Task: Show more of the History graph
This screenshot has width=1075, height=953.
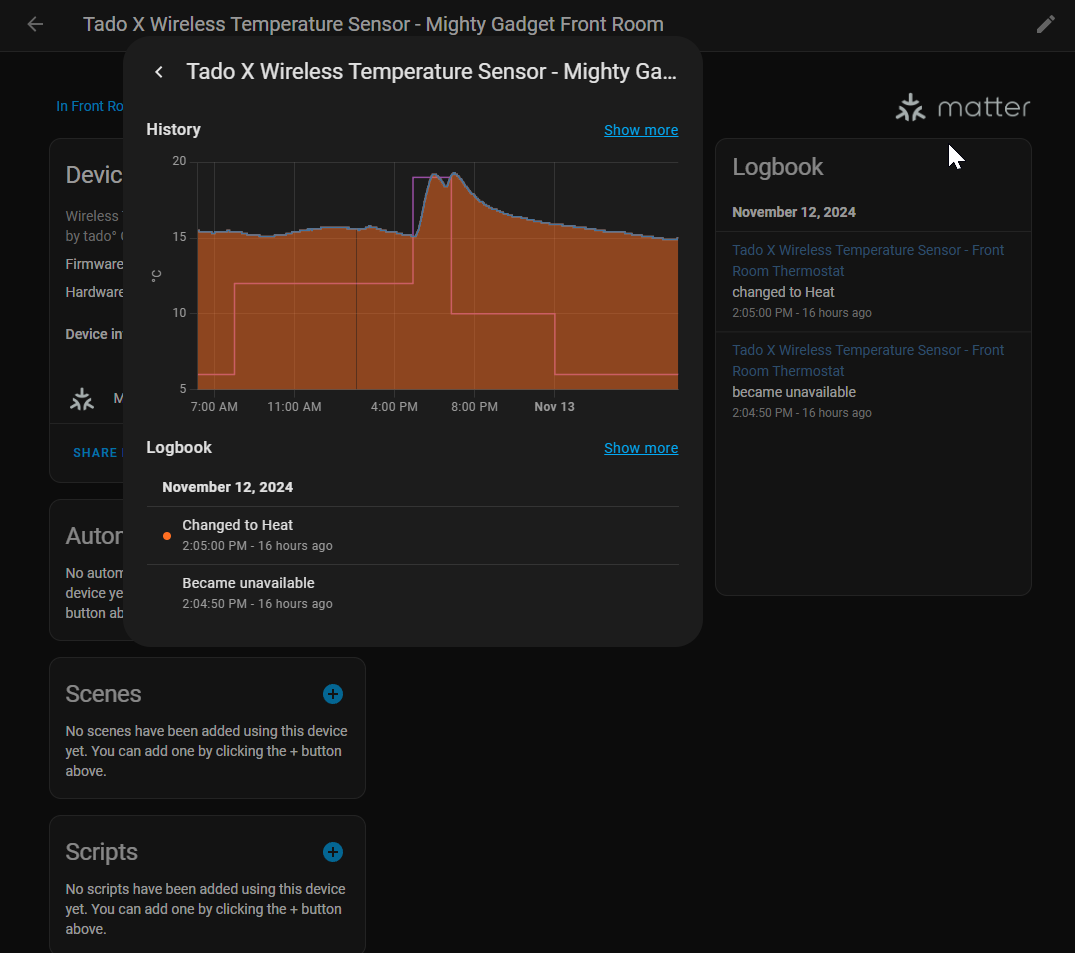Action: [640, 130]
